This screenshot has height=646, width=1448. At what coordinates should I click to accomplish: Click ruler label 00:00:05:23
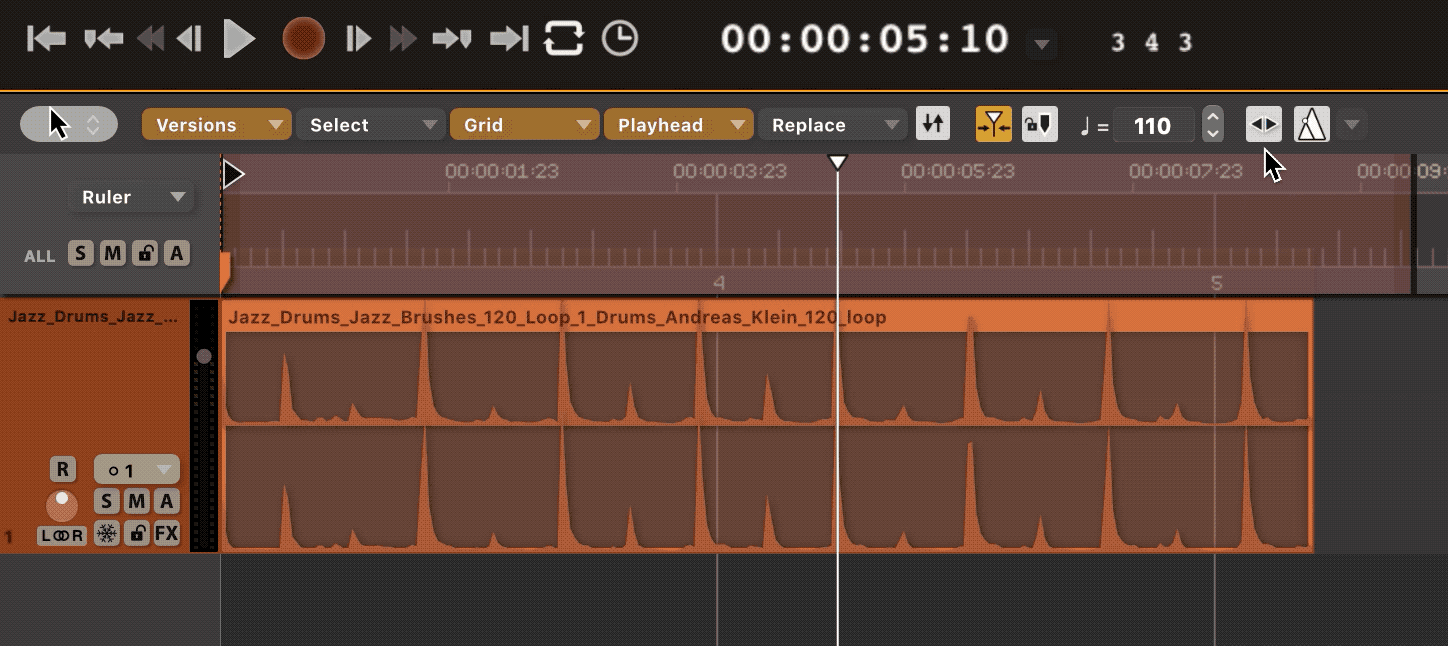click(958, 171)
